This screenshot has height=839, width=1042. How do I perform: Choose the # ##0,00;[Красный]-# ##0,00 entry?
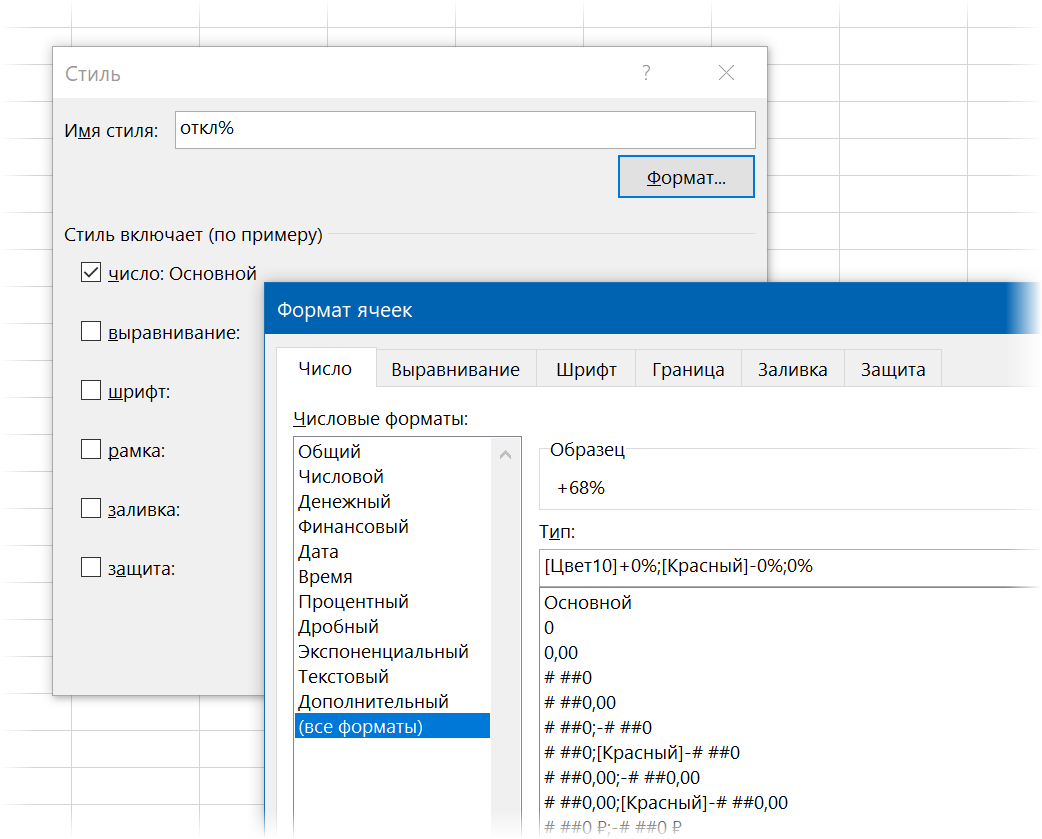(789, 802)
